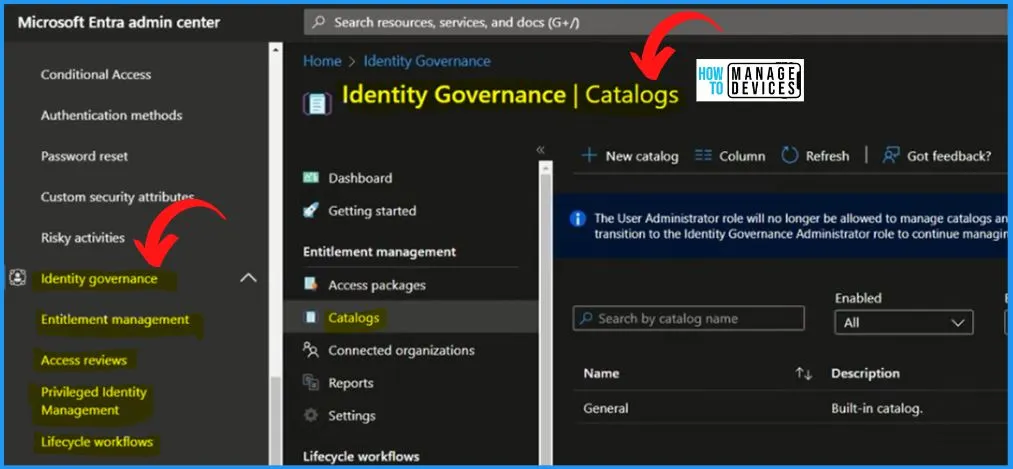Viewport: 1013px width, 469px height.
Task: Click the New catalog button
Action: click(630, 156)
